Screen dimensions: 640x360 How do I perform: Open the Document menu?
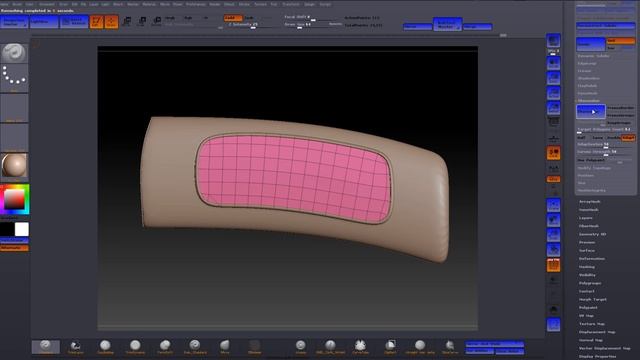[47, 4]
